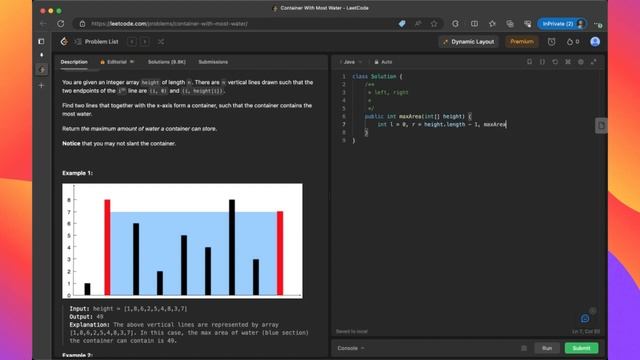640x360 pixels.
Task: Click the Premium button
Action: click(x=522, y=42)
